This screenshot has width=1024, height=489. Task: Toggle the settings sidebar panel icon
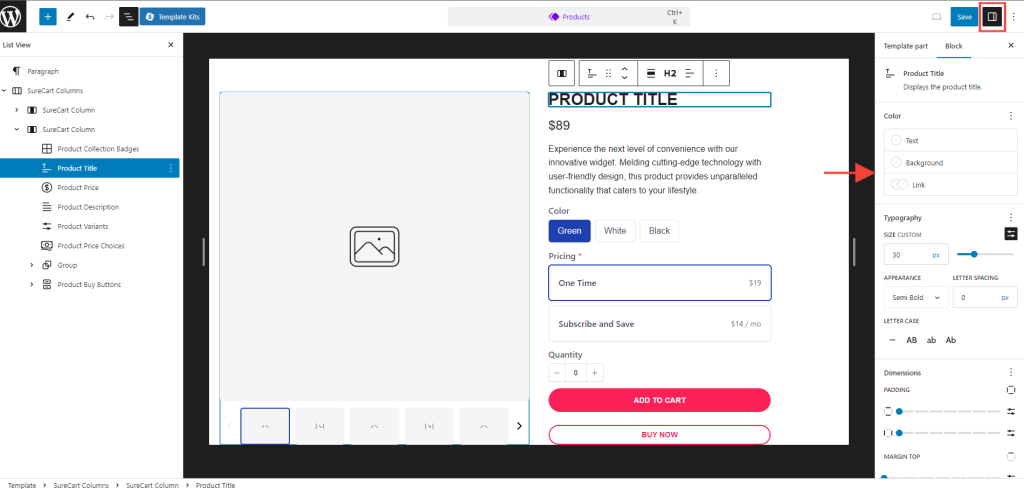[992, 17]
